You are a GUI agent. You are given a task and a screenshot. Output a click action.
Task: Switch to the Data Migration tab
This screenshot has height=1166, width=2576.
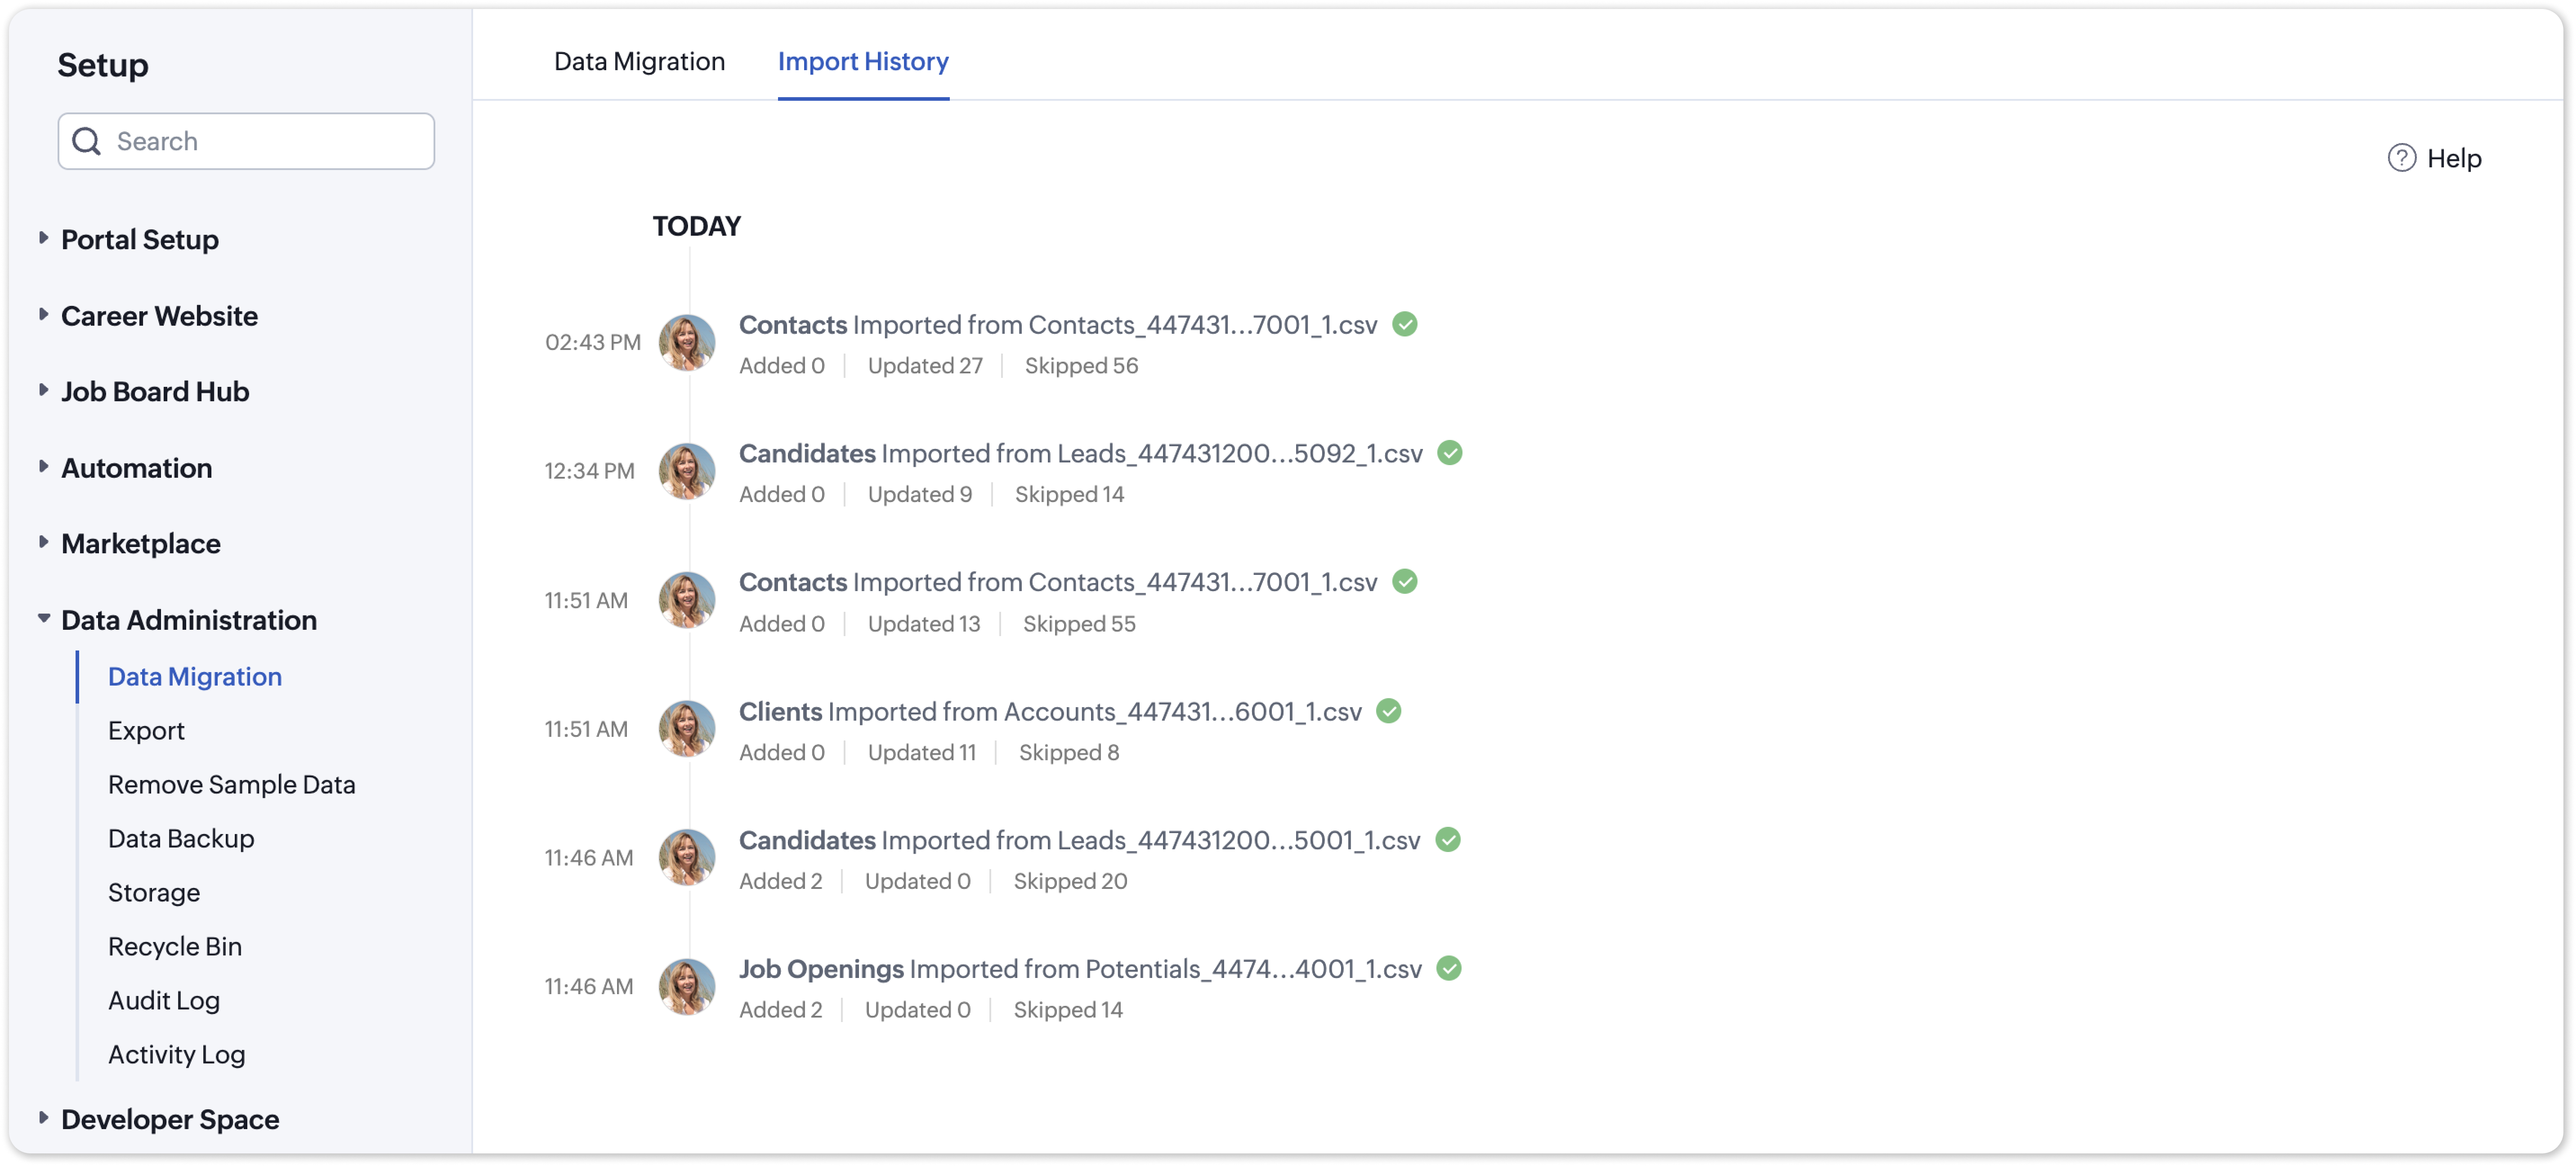coord(639,61)
